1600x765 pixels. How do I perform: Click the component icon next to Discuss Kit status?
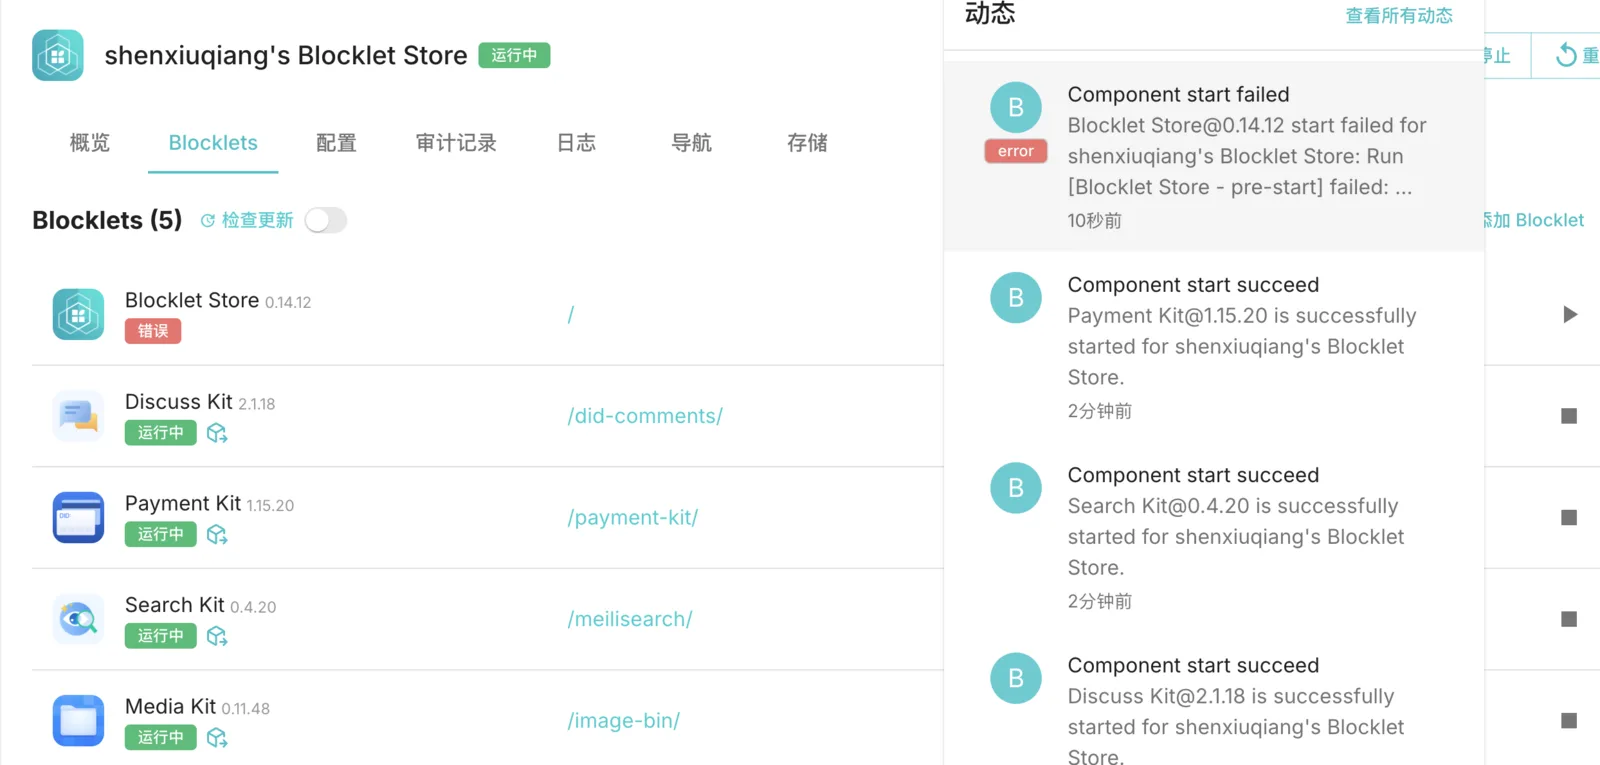[x=217, y=433]
